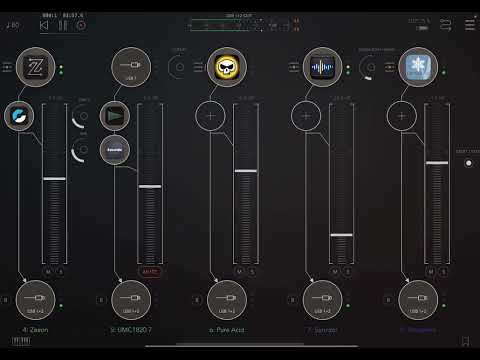Open the USB 7 hardware input node
480x360 pixels.
pyautogui.click(x=131, y=67)
